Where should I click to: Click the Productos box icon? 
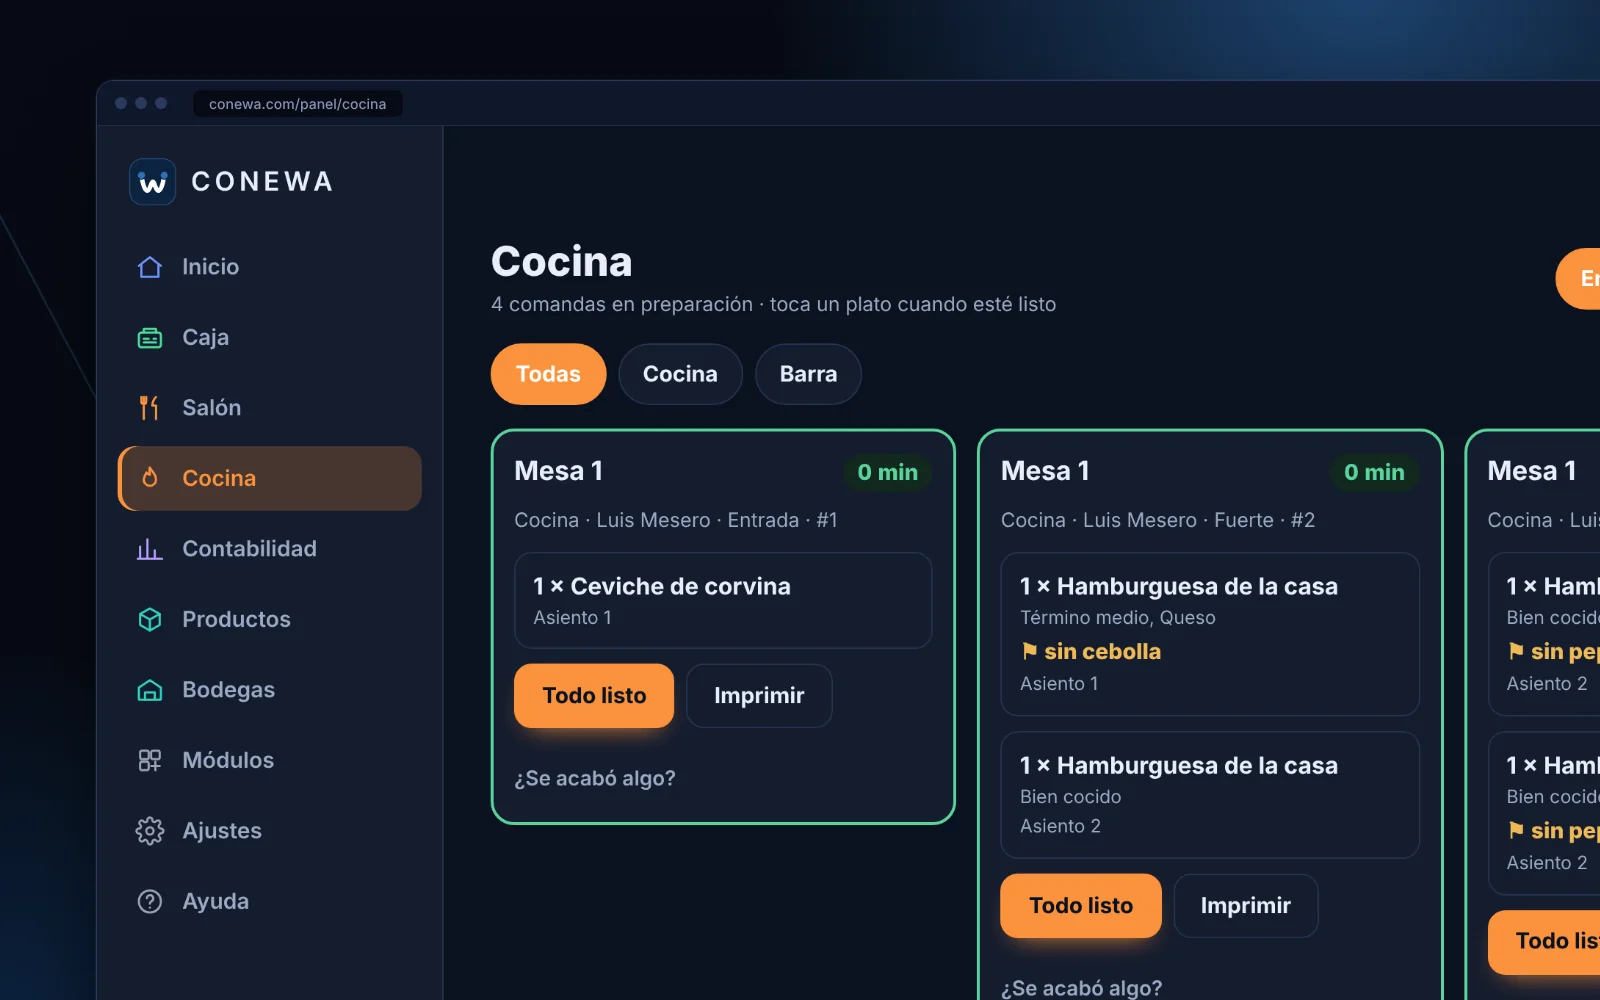150,620
